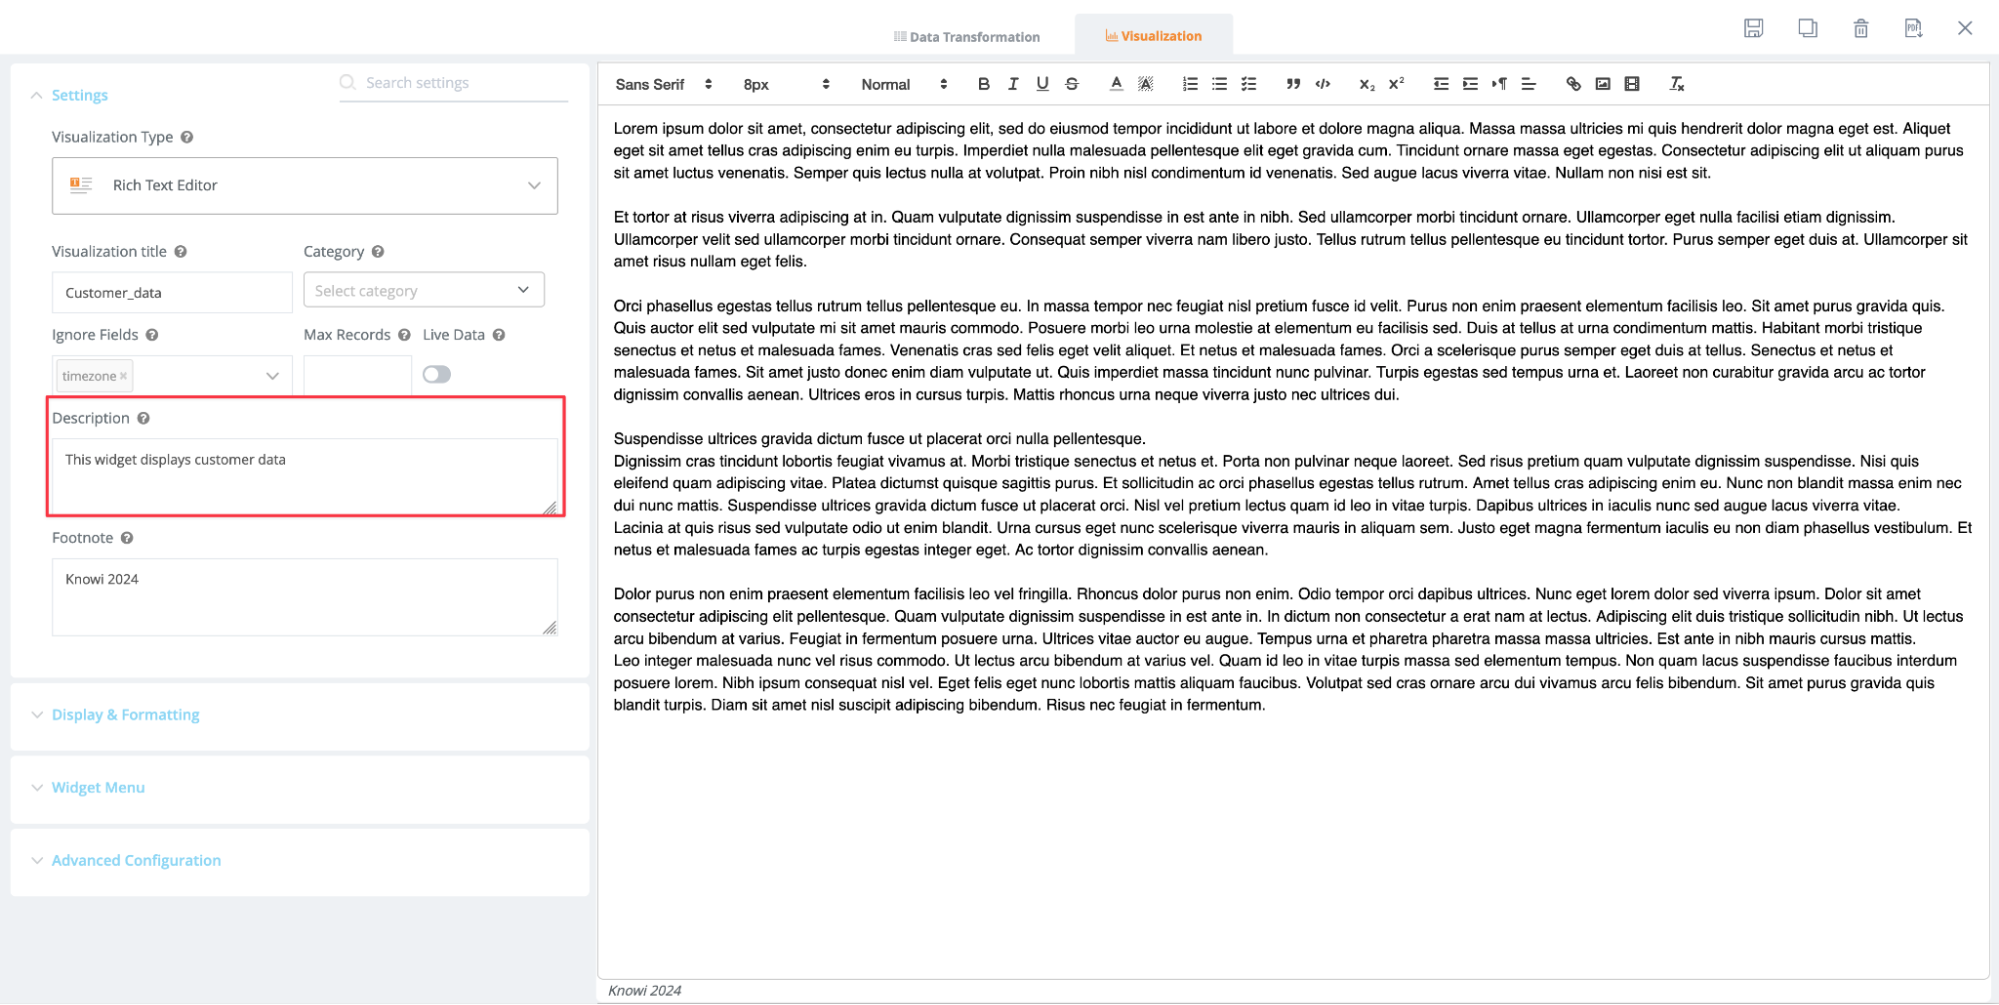Remove the timezone tag from Ignore Fields
The height and width of the screenshot is (1005, 1999).
(124, 376)
